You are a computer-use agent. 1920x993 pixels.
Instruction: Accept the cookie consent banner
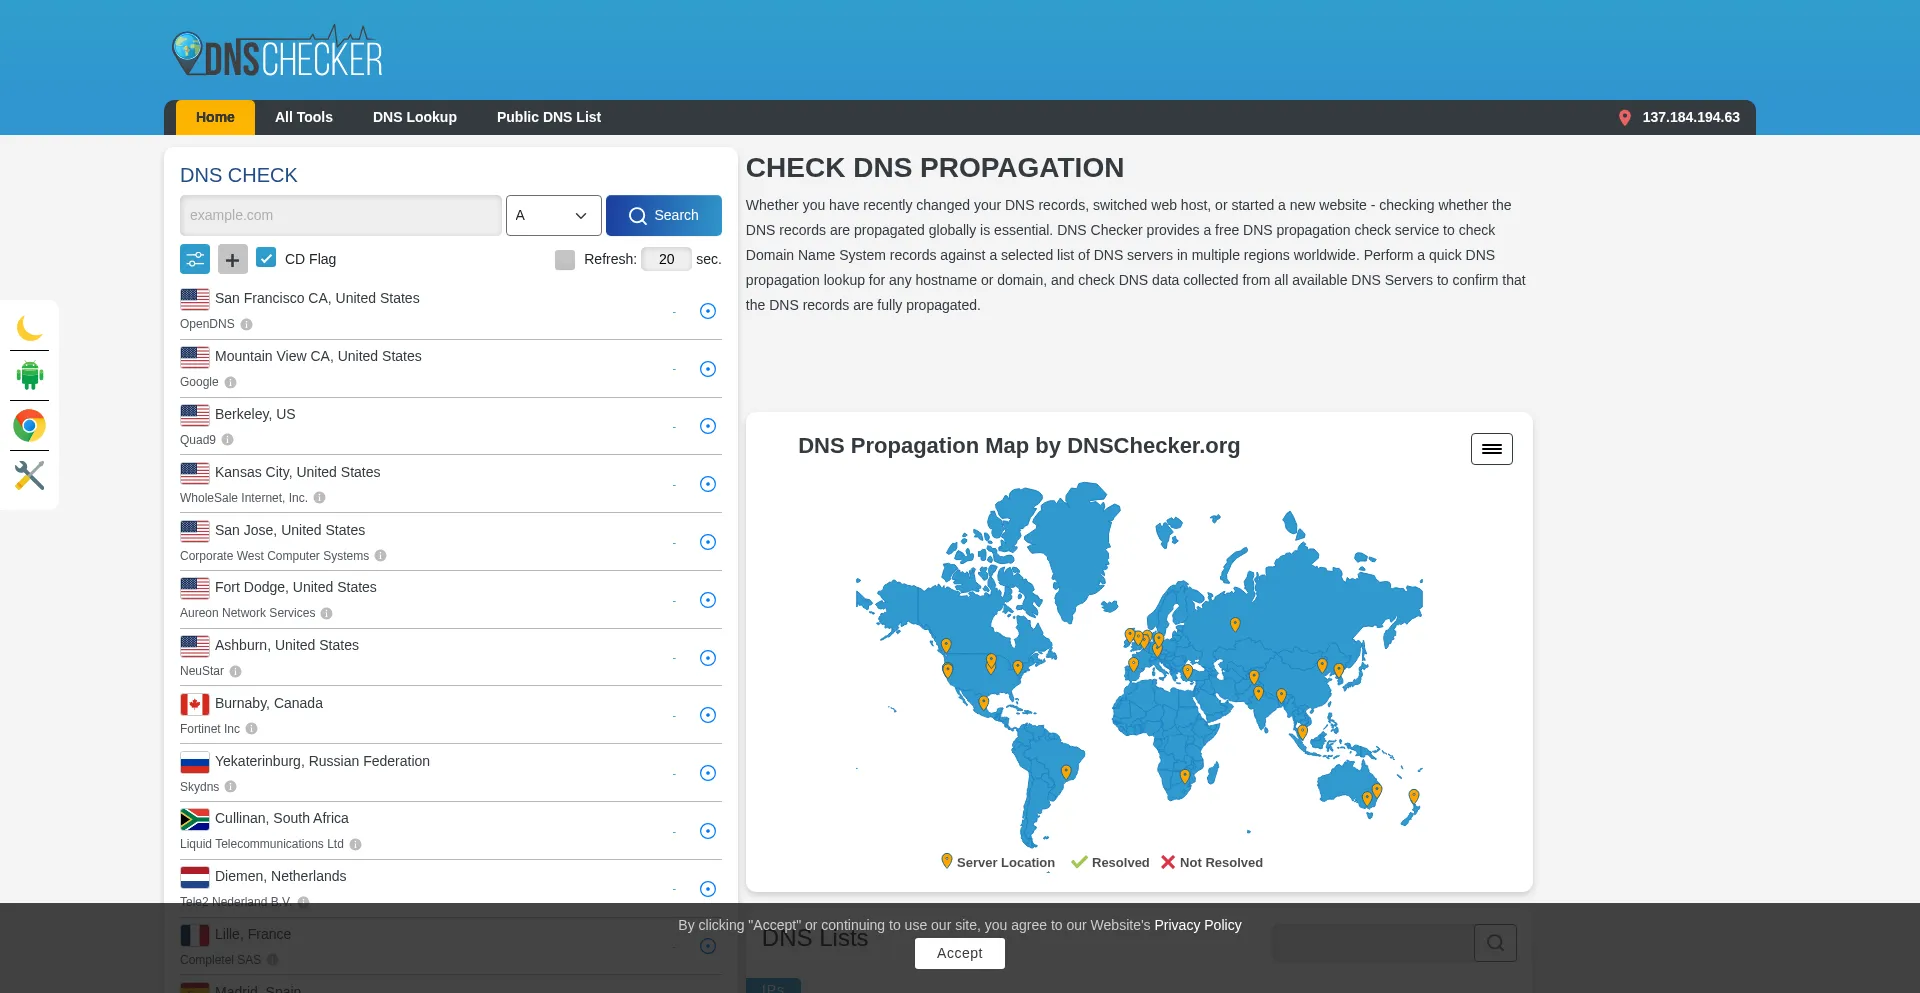tap(959, 953)
